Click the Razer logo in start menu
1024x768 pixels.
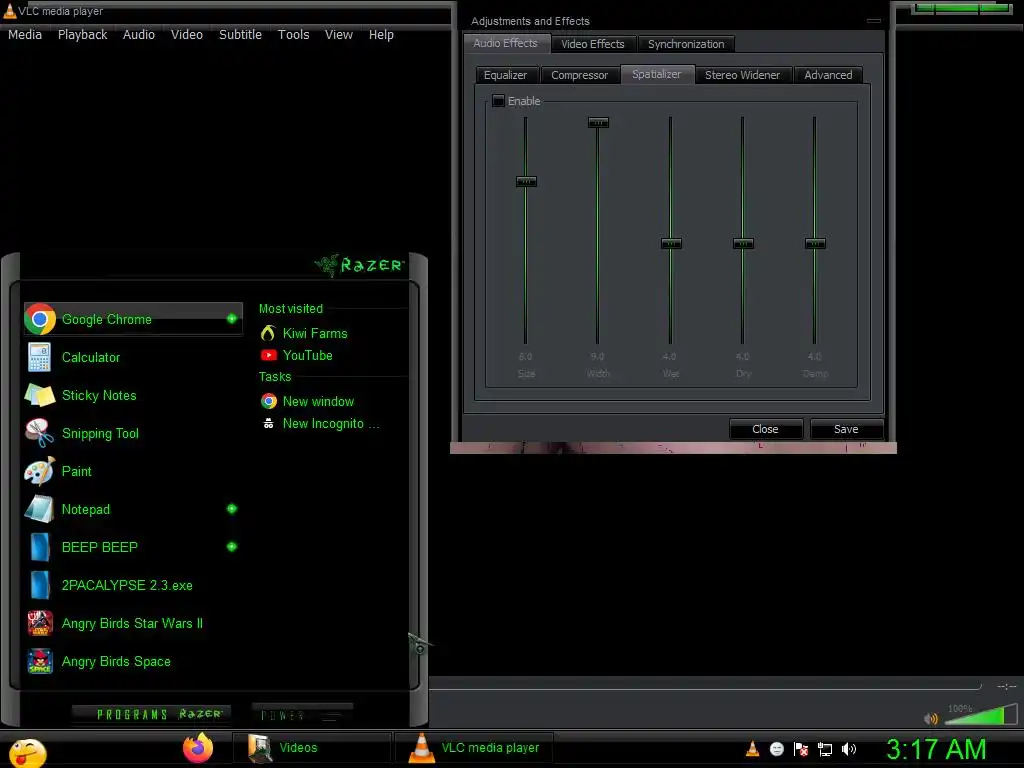point(359,264)
